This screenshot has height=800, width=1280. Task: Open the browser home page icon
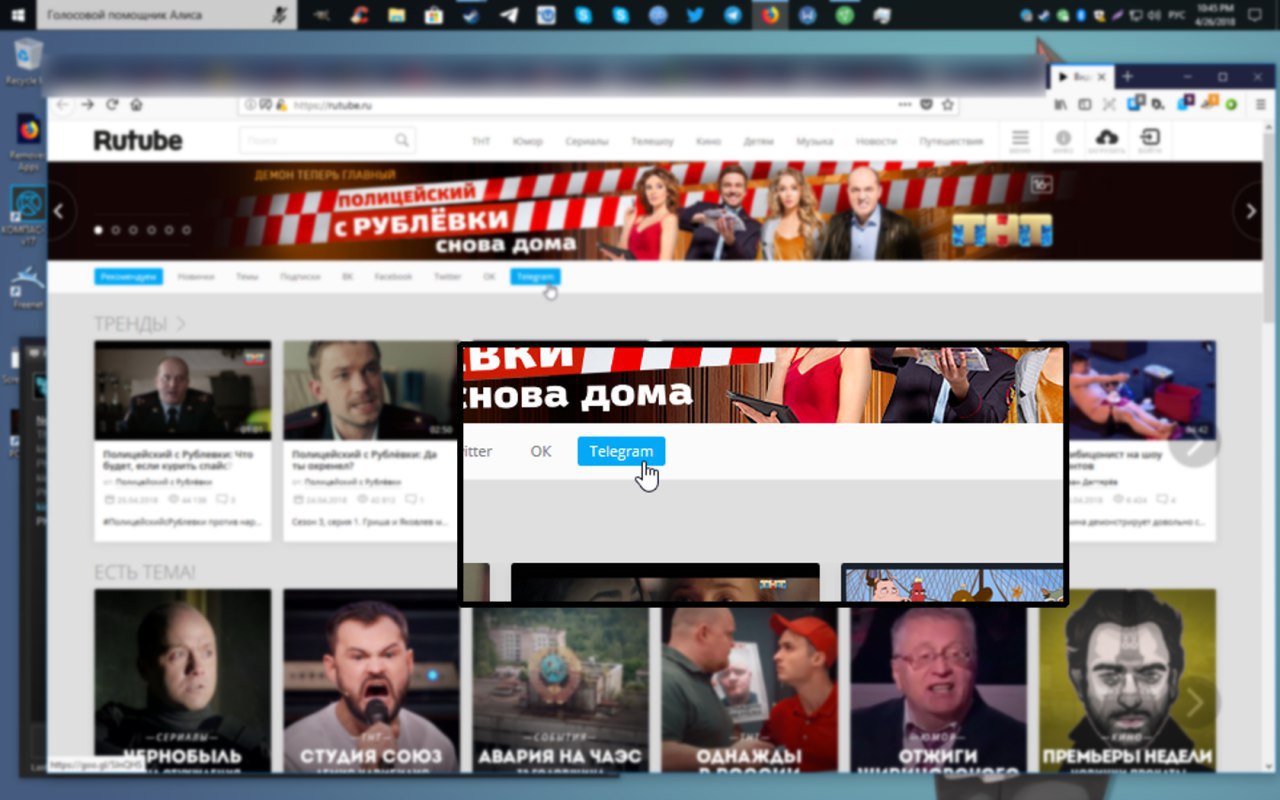[136, 104]
